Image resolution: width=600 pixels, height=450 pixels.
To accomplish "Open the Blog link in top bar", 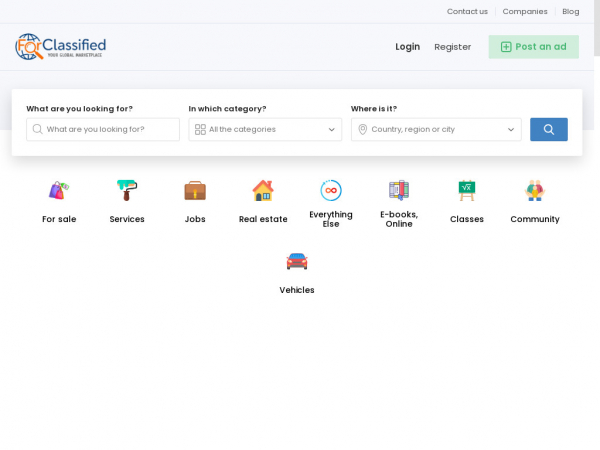I will click(x=570, y=12).
